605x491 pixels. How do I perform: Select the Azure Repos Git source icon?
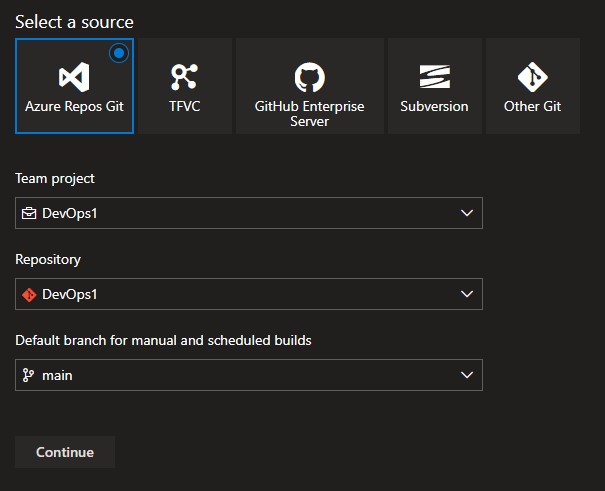(74, 77)
